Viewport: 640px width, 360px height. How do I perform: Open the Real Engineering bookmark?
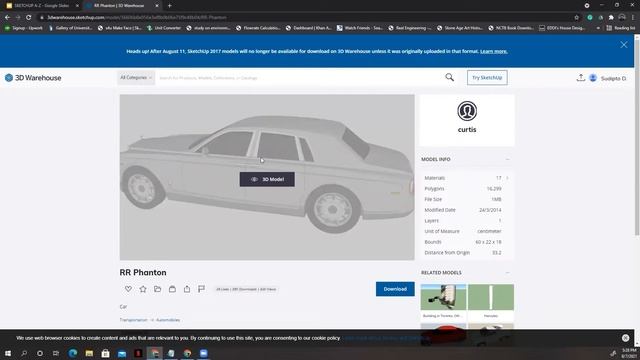pos(410,28)
